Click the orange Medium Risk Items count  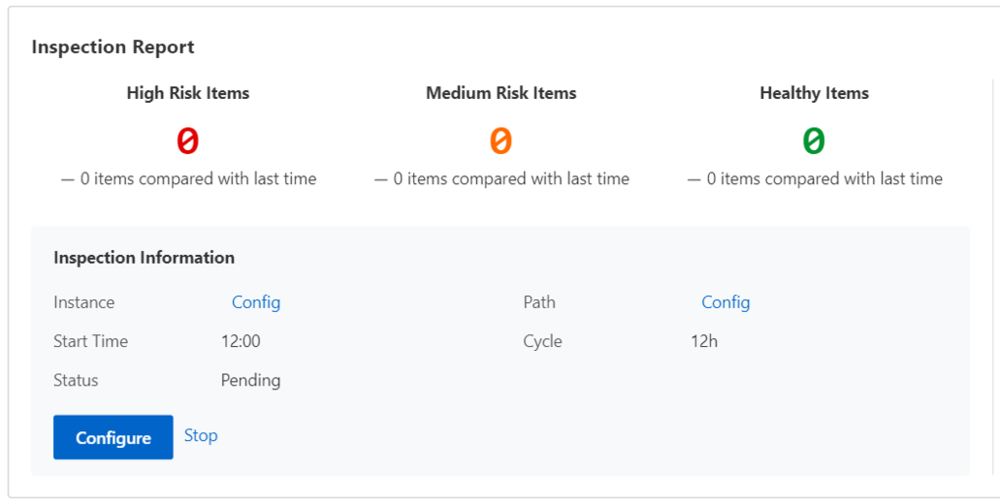[x=501, y=141]
